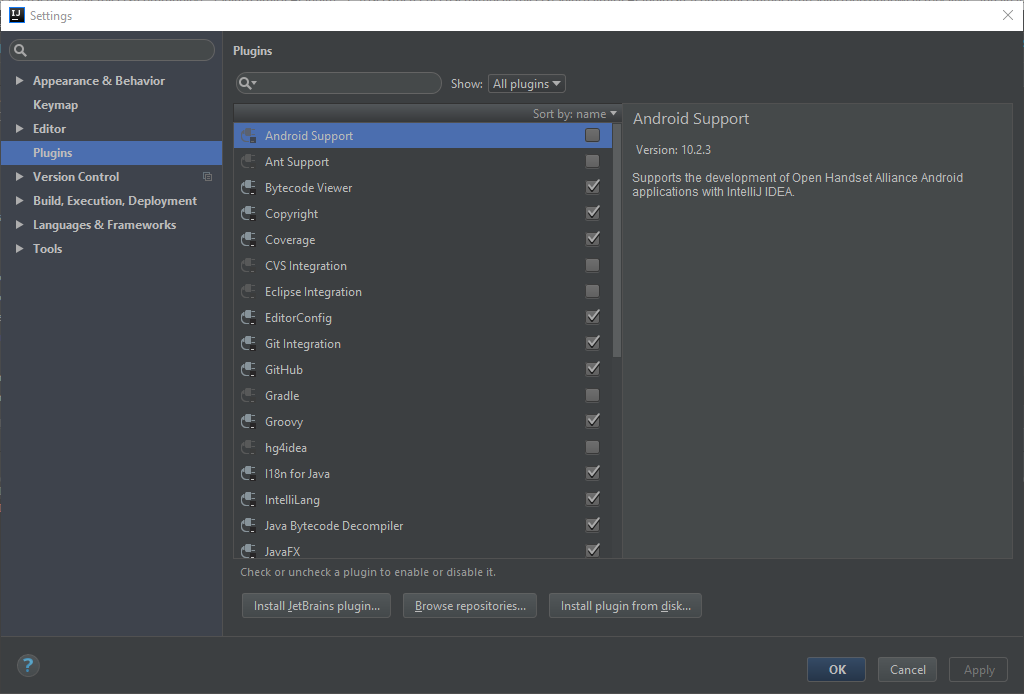1024x694 pixels.
Task: Click the I18n for Java plugin icon
Action: pos(248,473)
